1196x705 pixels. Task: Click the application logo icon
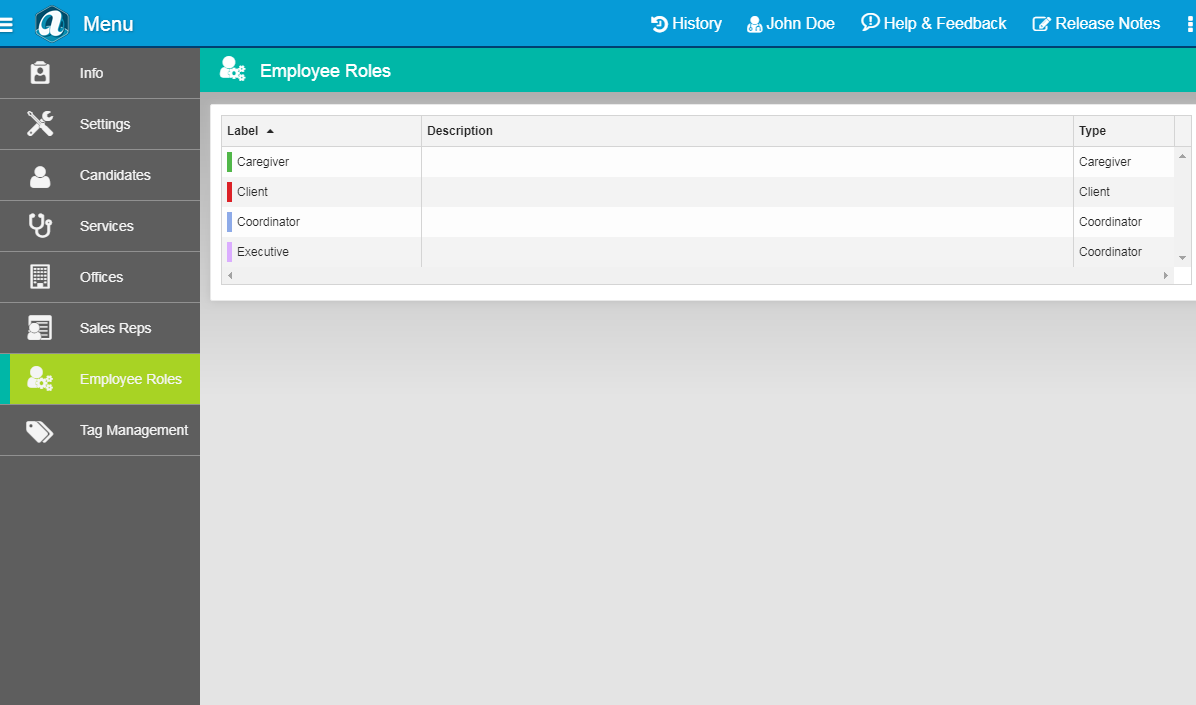coord(52,24)
